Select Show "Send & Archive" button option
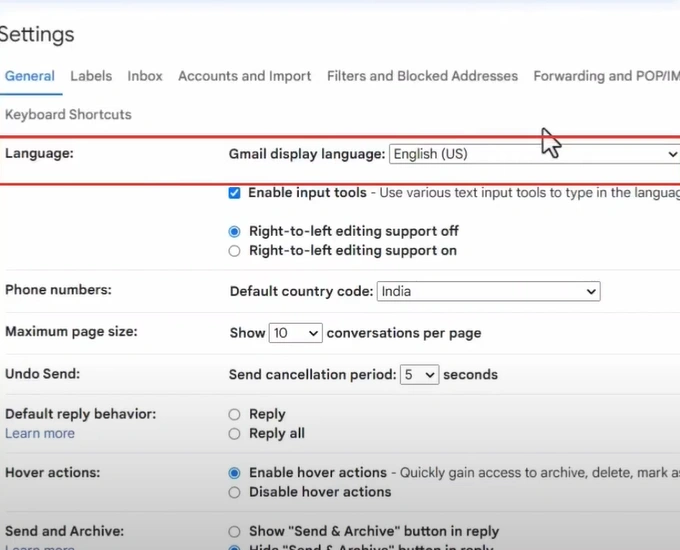Screen dimensions: 680x550 (234, 531)
